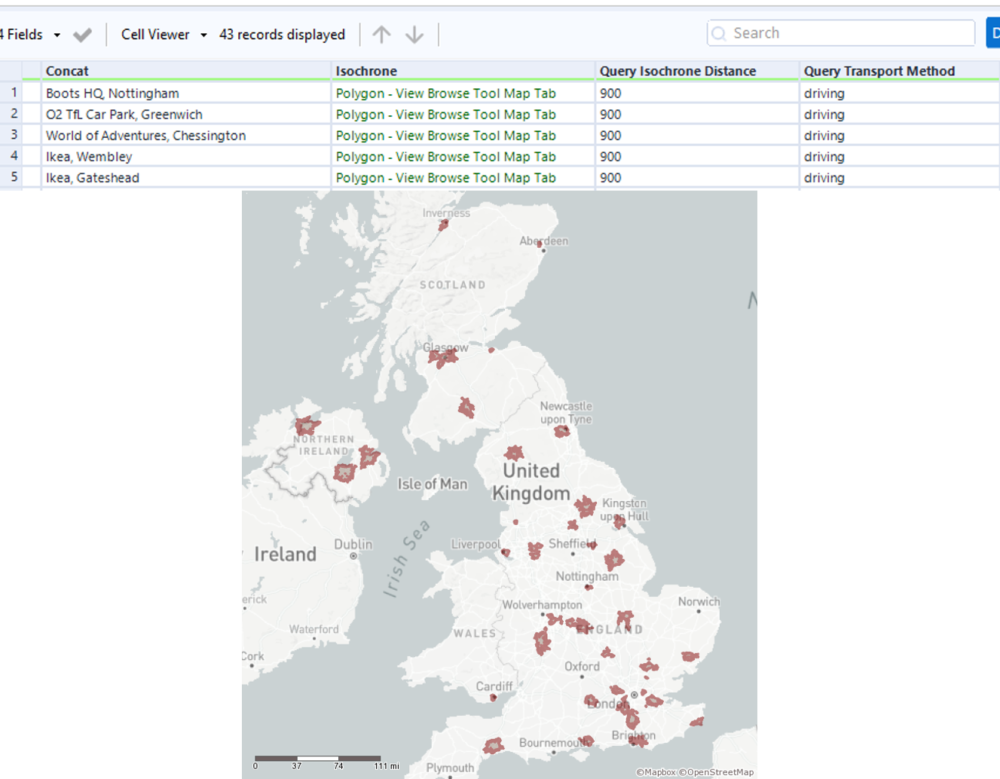This screenshot has width=1000, height=779.
Task: Select the Query Isochrone Distance column header
Action: pos(697,71)
